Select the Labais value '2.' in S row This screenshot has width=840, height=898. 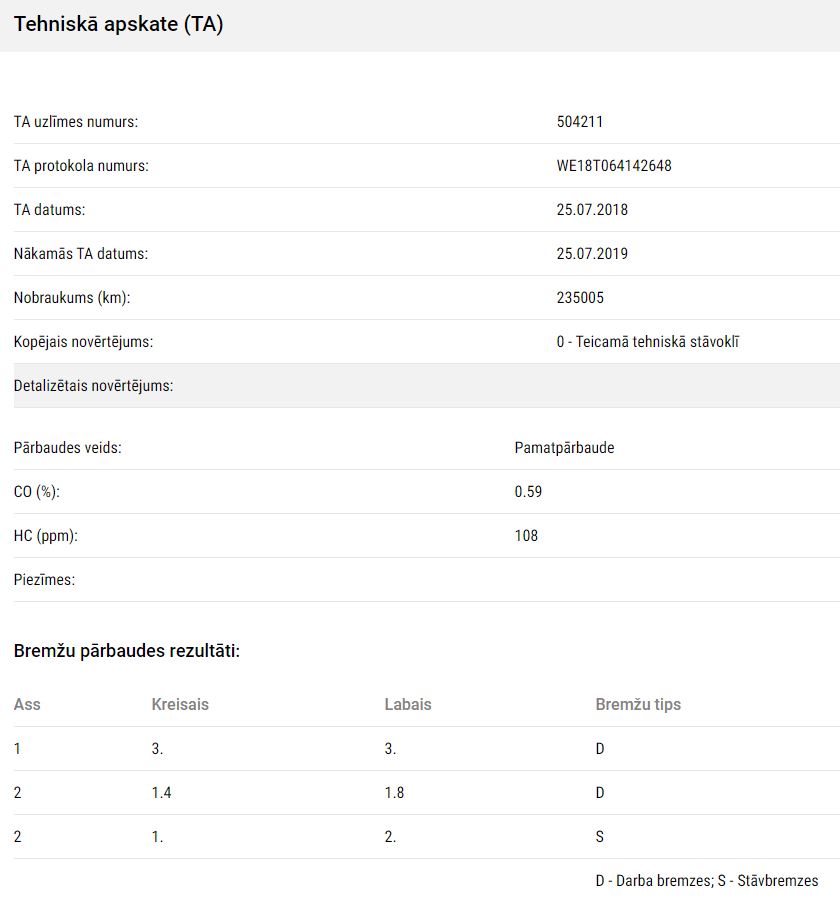coord(390,837)
